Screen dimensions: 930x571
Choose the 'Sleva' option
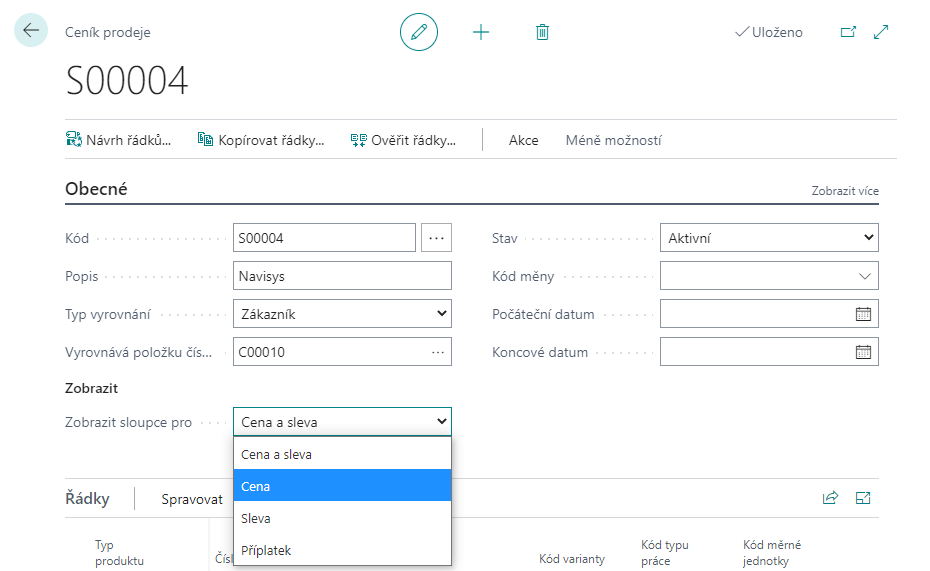coord(342,518)
